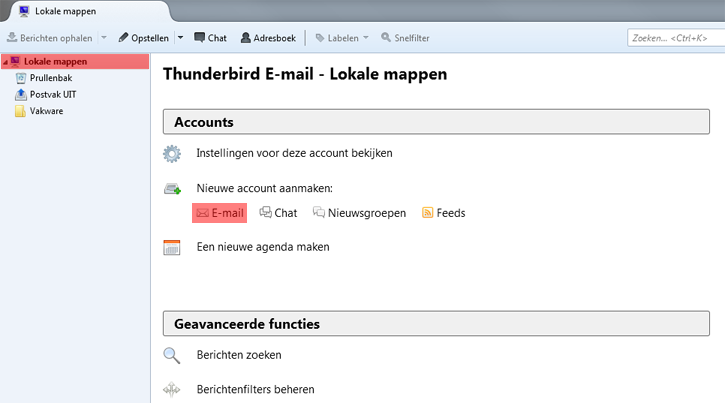Viewport: 725px width, 403px height.
Task: Toggle the Snelfilter quick filter
Action: [405, 38]
